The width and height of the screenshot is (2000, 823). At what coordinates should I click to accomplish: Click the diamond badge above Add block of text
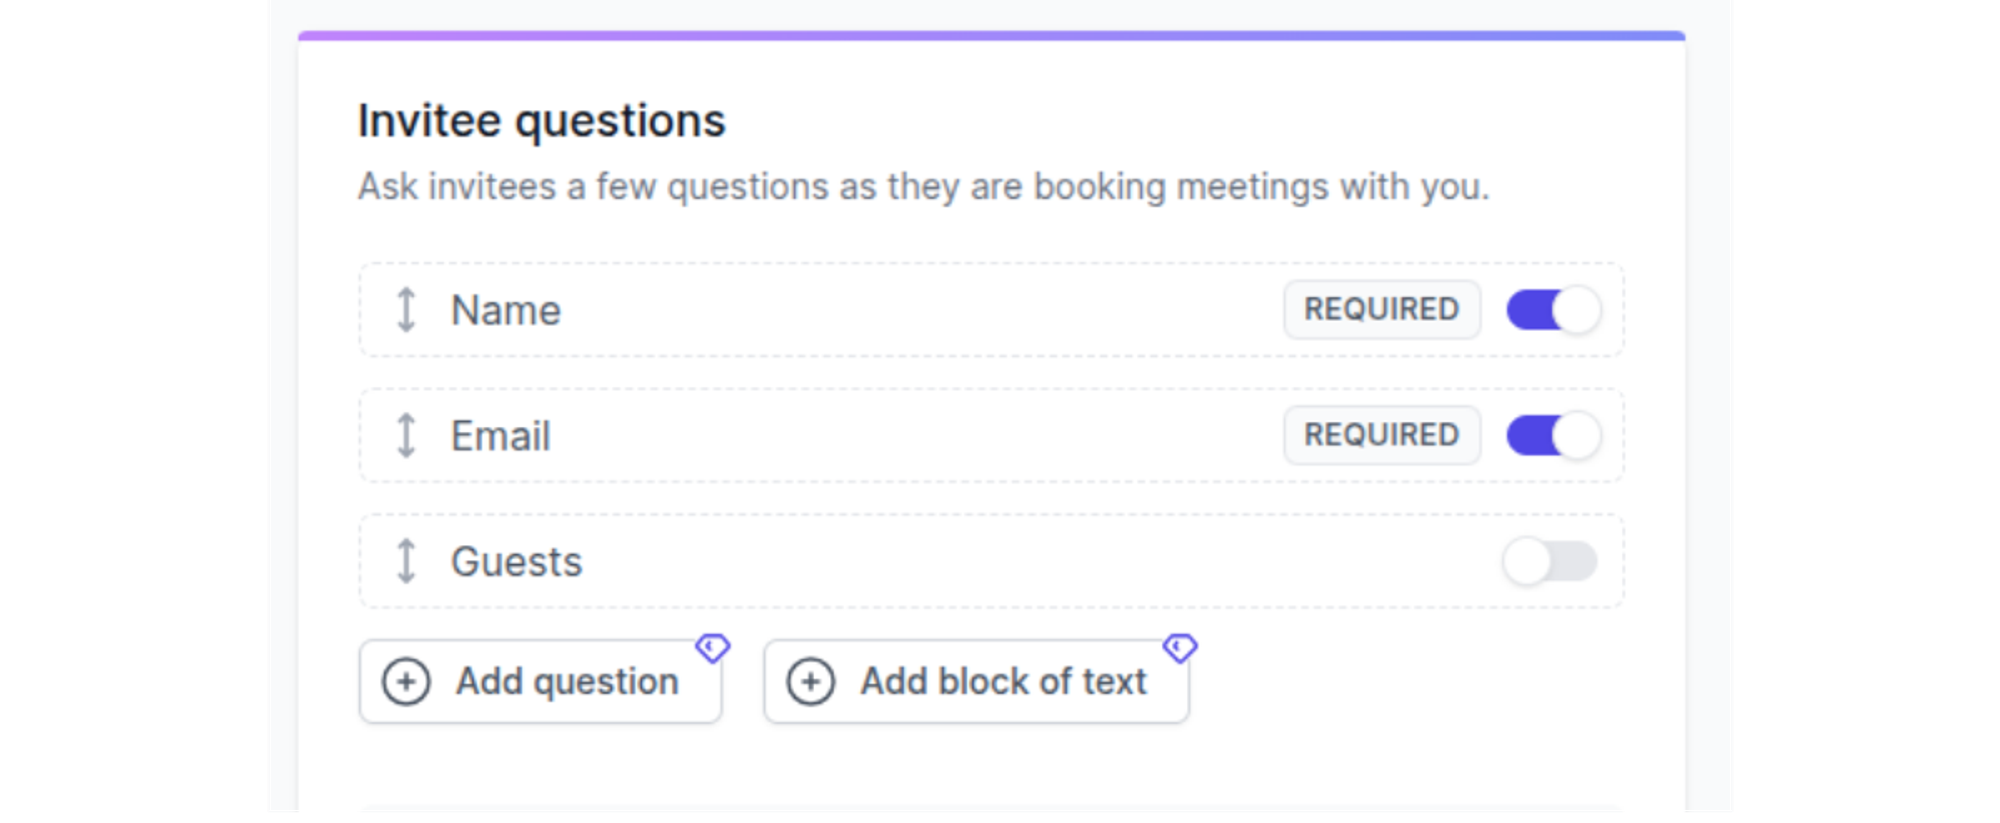click(1181, 648)
